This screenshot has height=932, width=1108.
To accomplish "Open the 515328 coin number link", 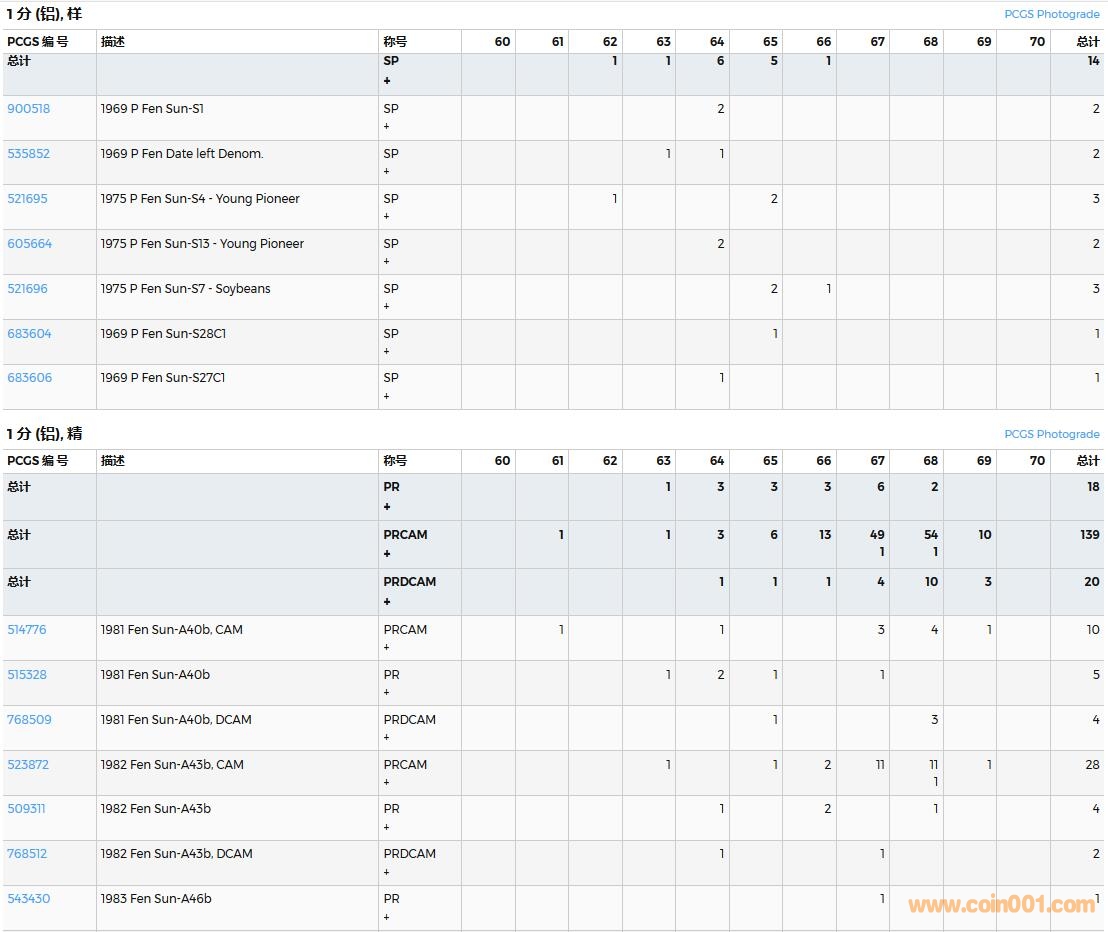I will pyautogui.click(x=27, y=675).
